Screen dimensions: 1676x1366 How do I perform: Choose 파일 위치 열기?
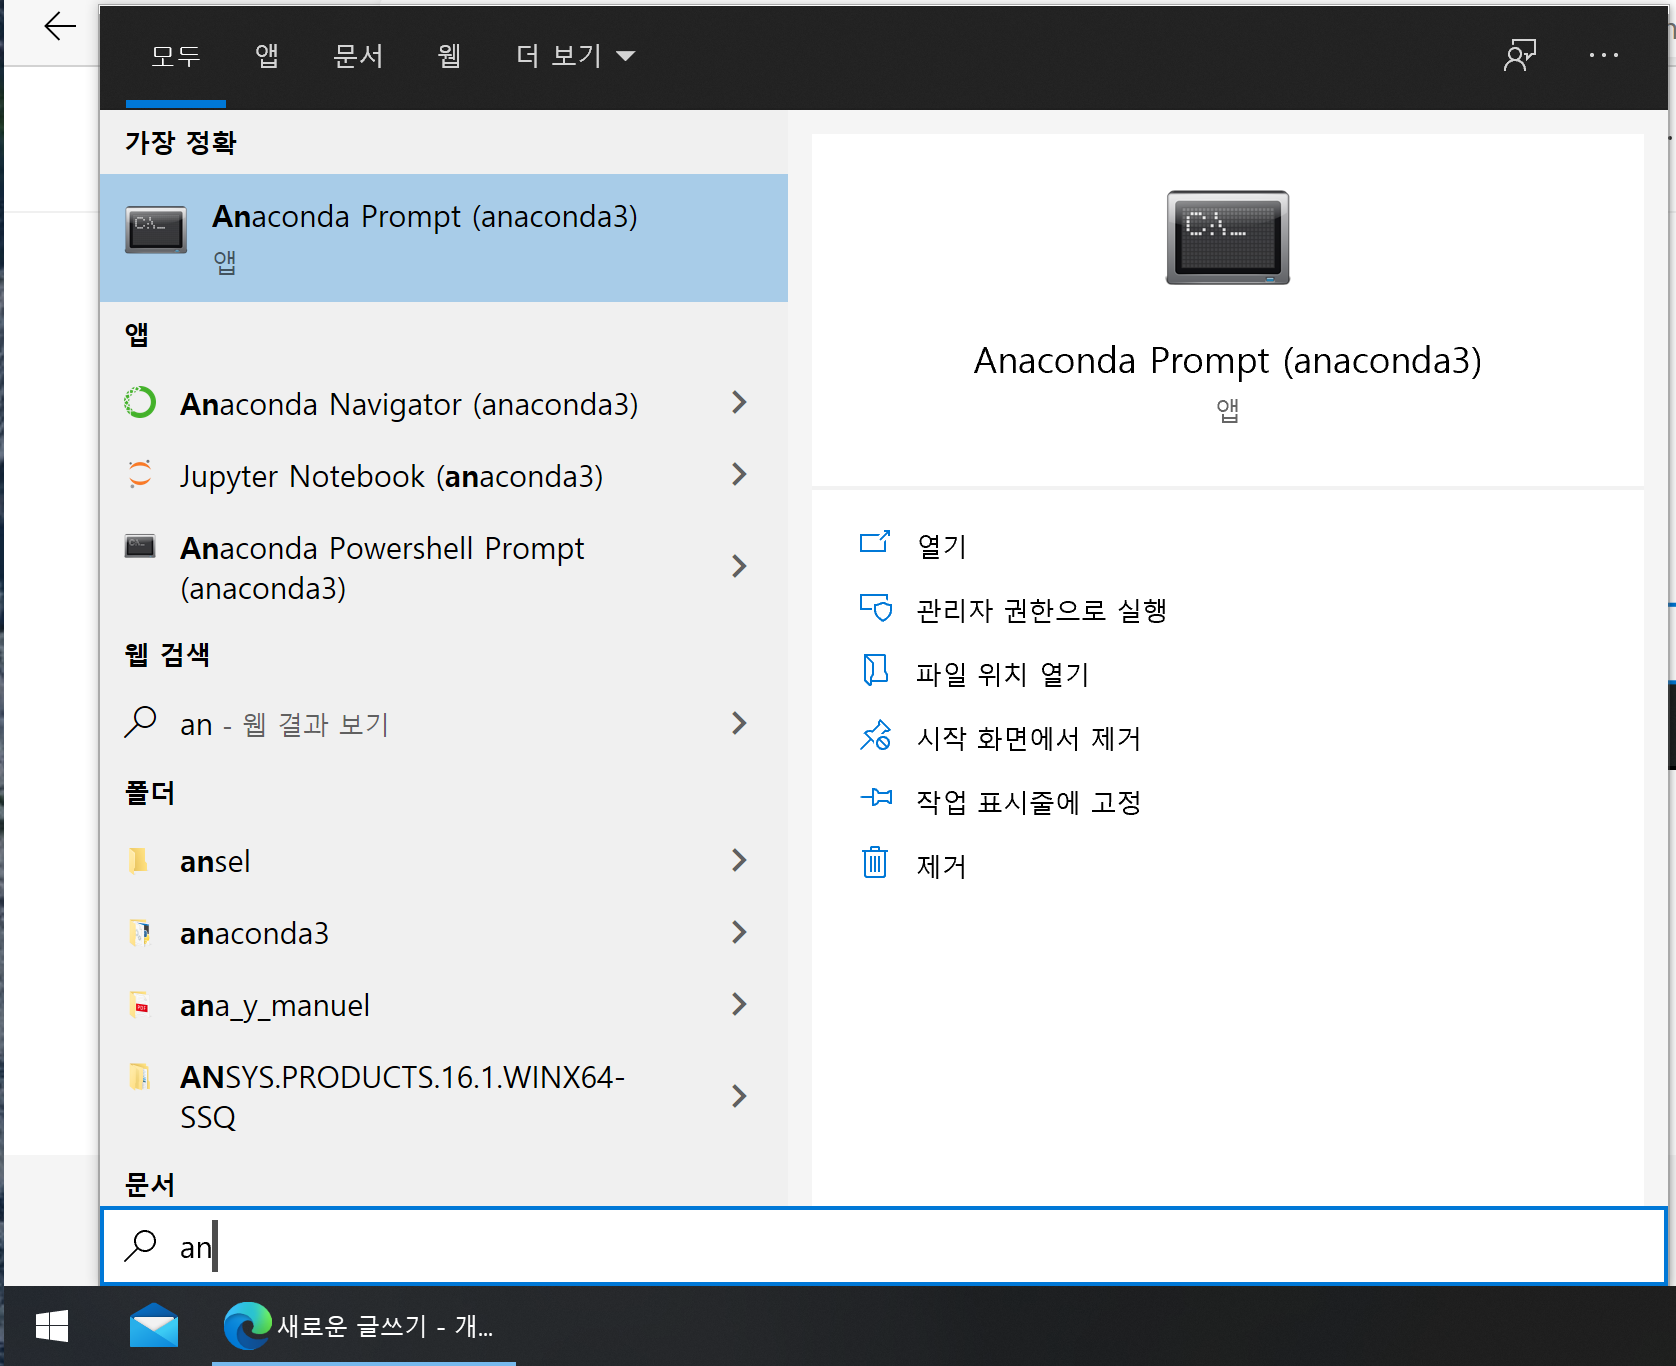(x=1003, y=674)
